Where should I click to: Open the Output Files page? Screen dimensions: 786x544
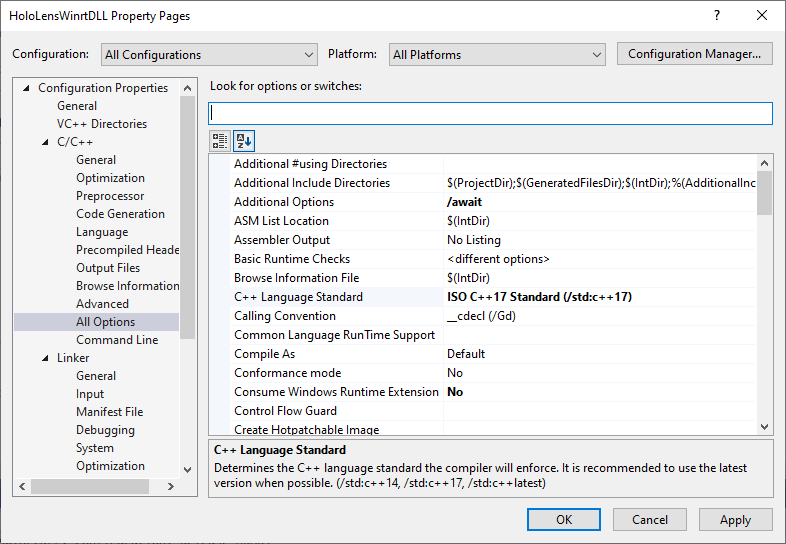tap(108, 268)
